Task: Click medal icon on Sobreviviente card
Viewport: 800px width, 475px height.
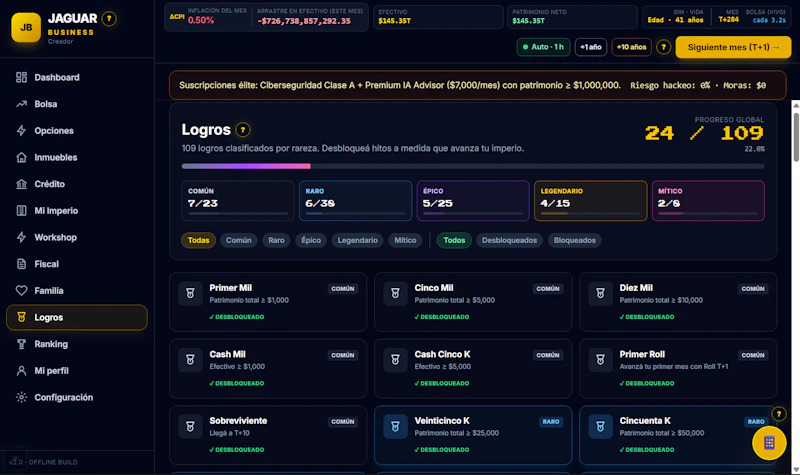Action: pyautogui.click(x=190, y=427)
